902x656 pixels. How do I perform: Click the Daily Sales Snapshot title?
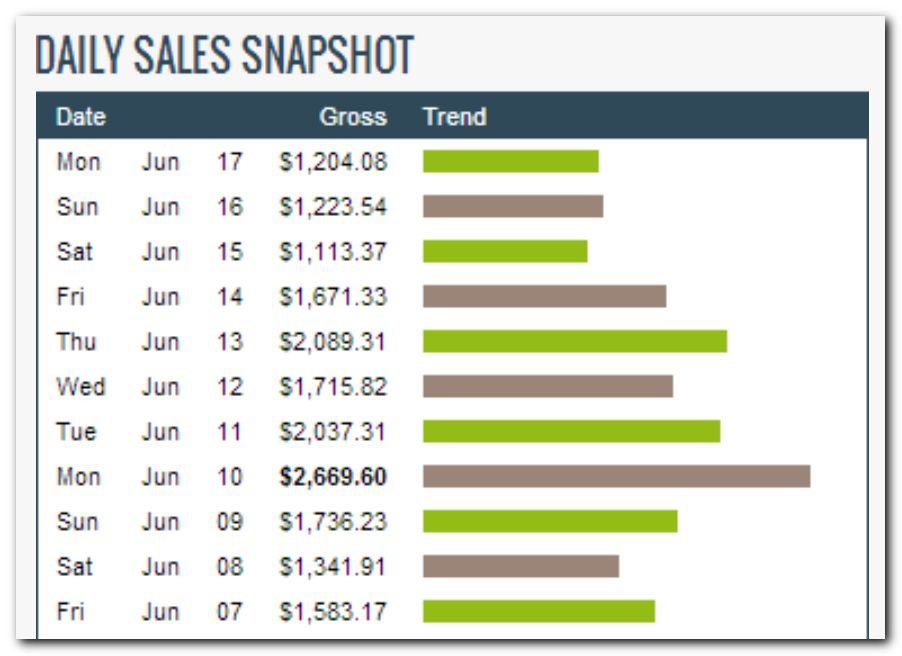pos(224,56)
